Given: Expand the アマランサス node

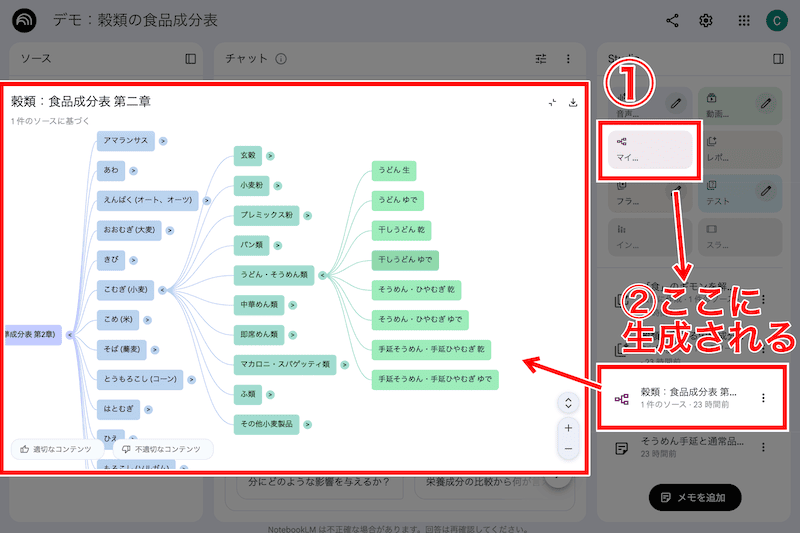Looking at the screenshot, I should 162,141.
